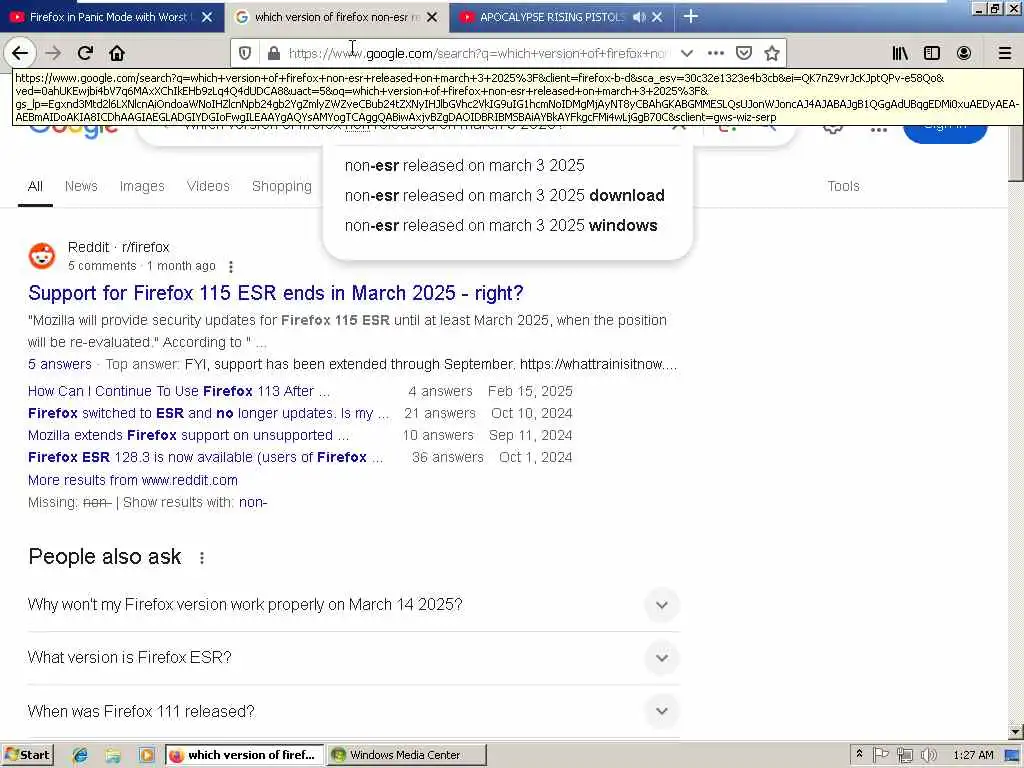Open the URL bar history dropdown arrow

click(x=686, y=53)
